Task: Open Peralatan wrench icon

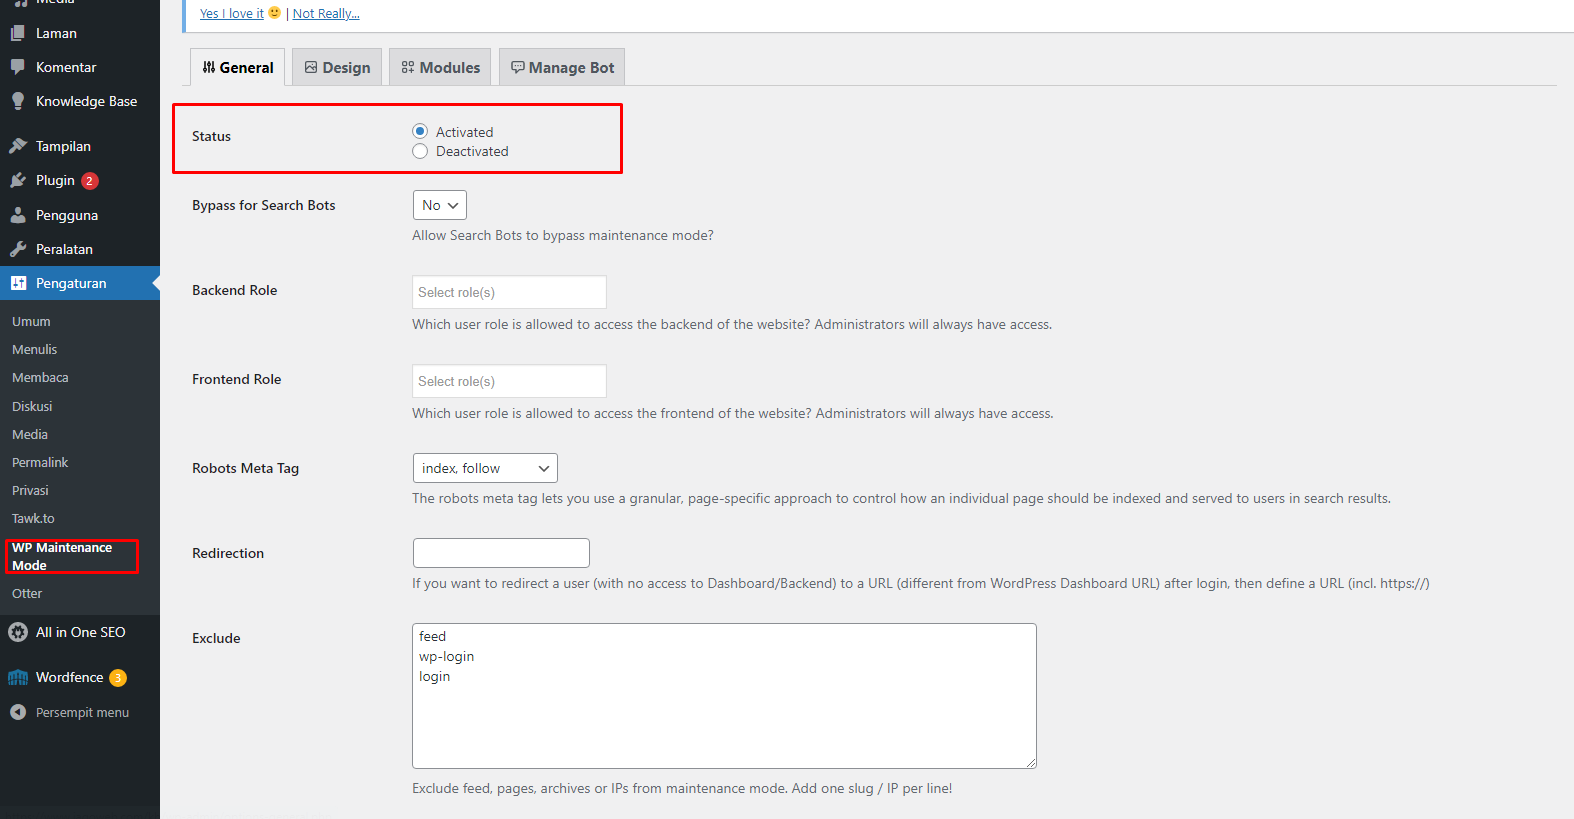Action: (18, 249)
